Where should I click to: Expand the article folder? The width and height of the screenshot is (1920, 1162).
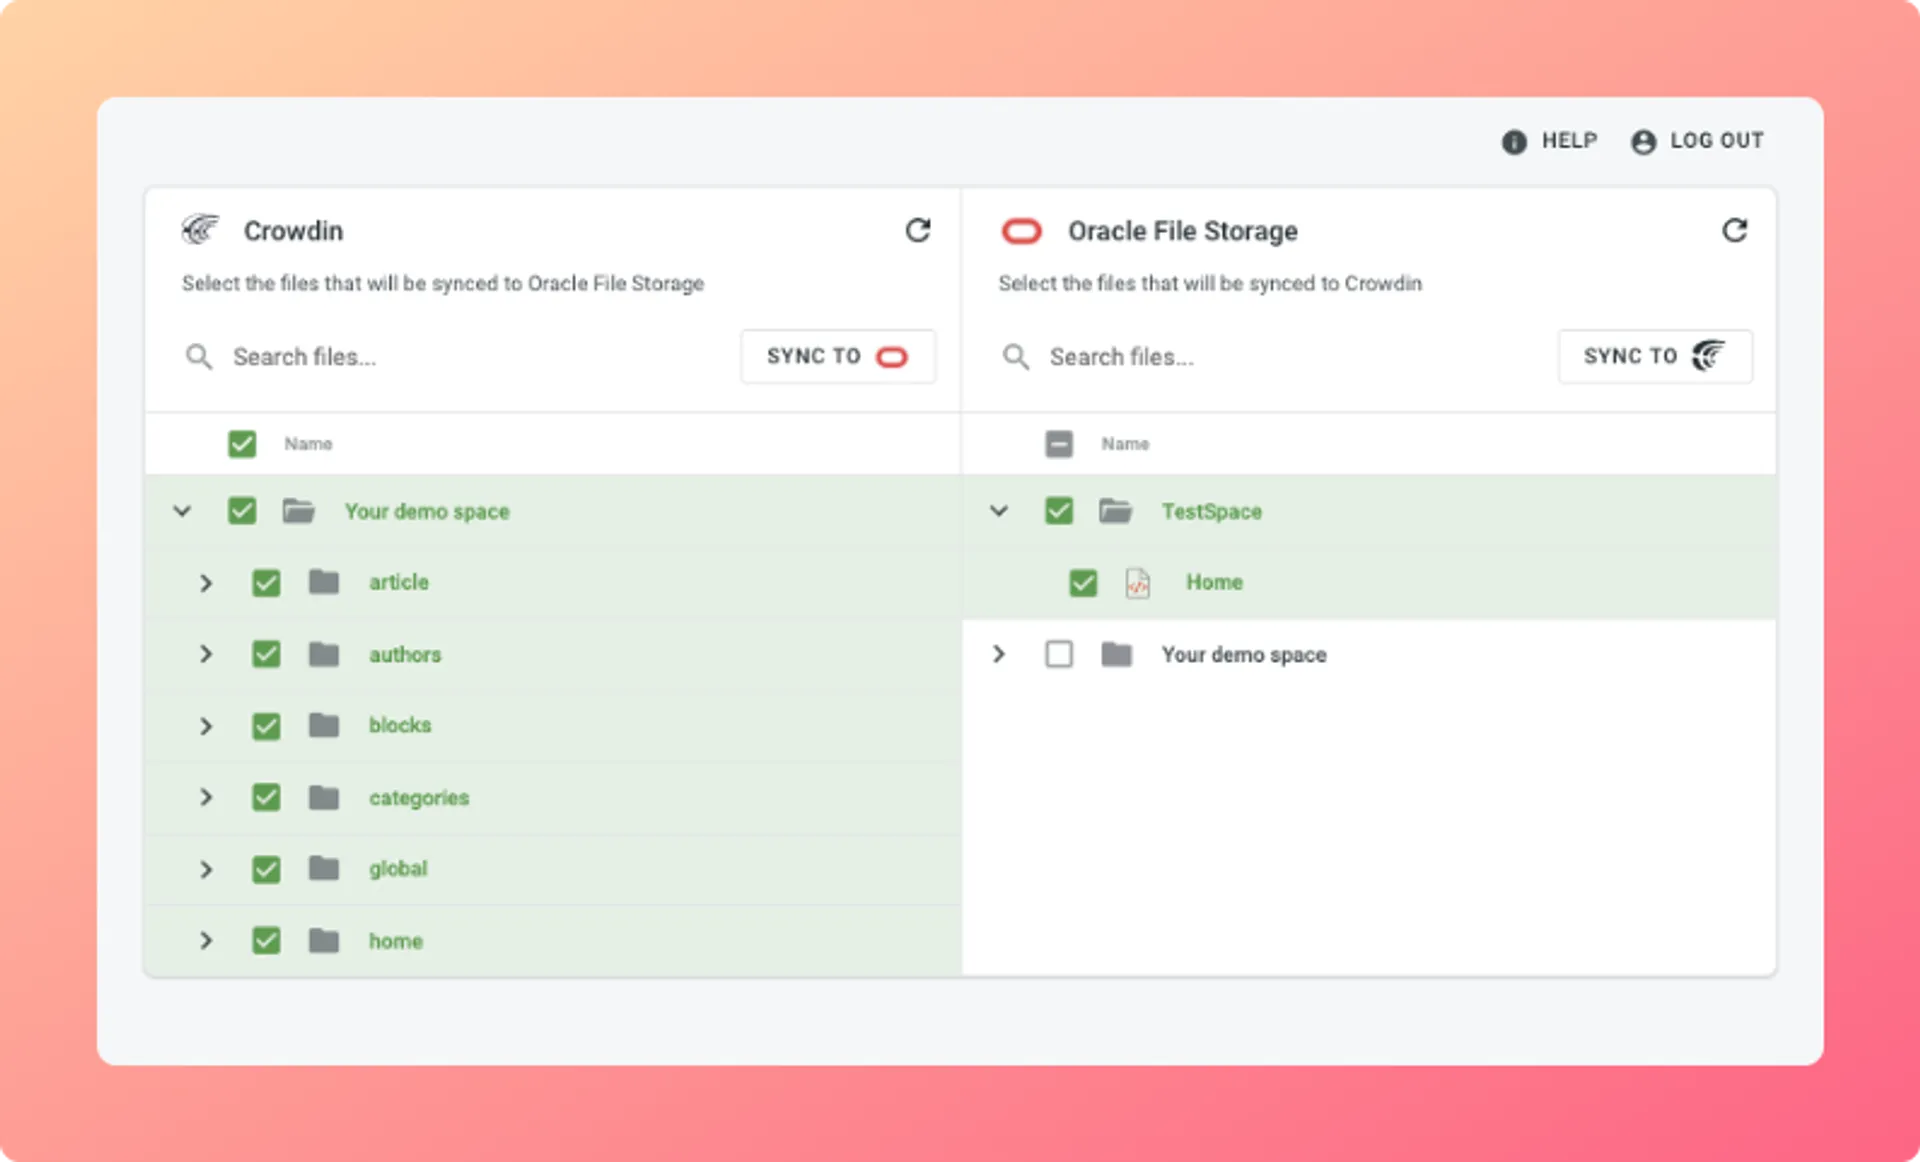[206, 582]
